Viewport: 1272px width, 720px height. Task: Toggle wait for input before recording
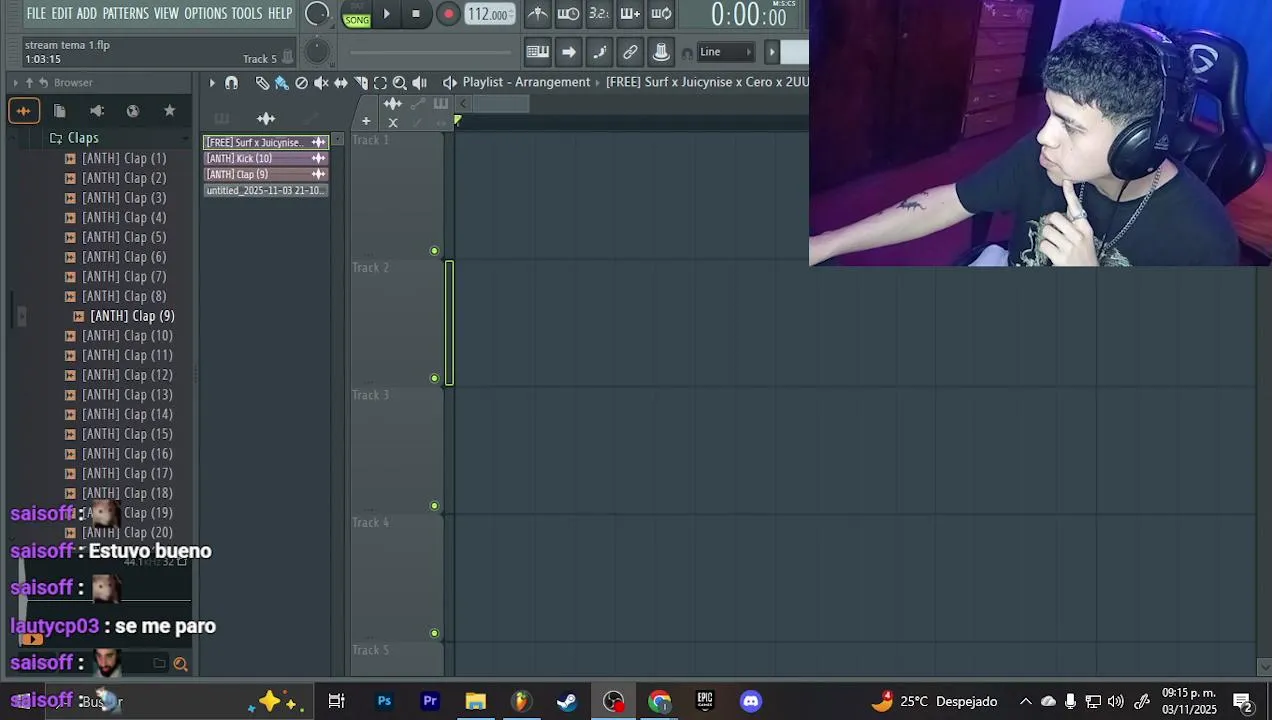568,14
